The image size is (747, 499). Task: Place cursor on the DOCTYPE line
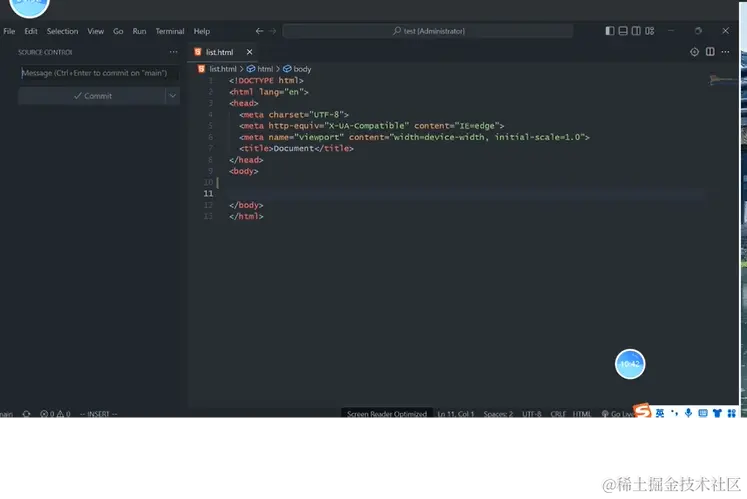coord(266,81)
